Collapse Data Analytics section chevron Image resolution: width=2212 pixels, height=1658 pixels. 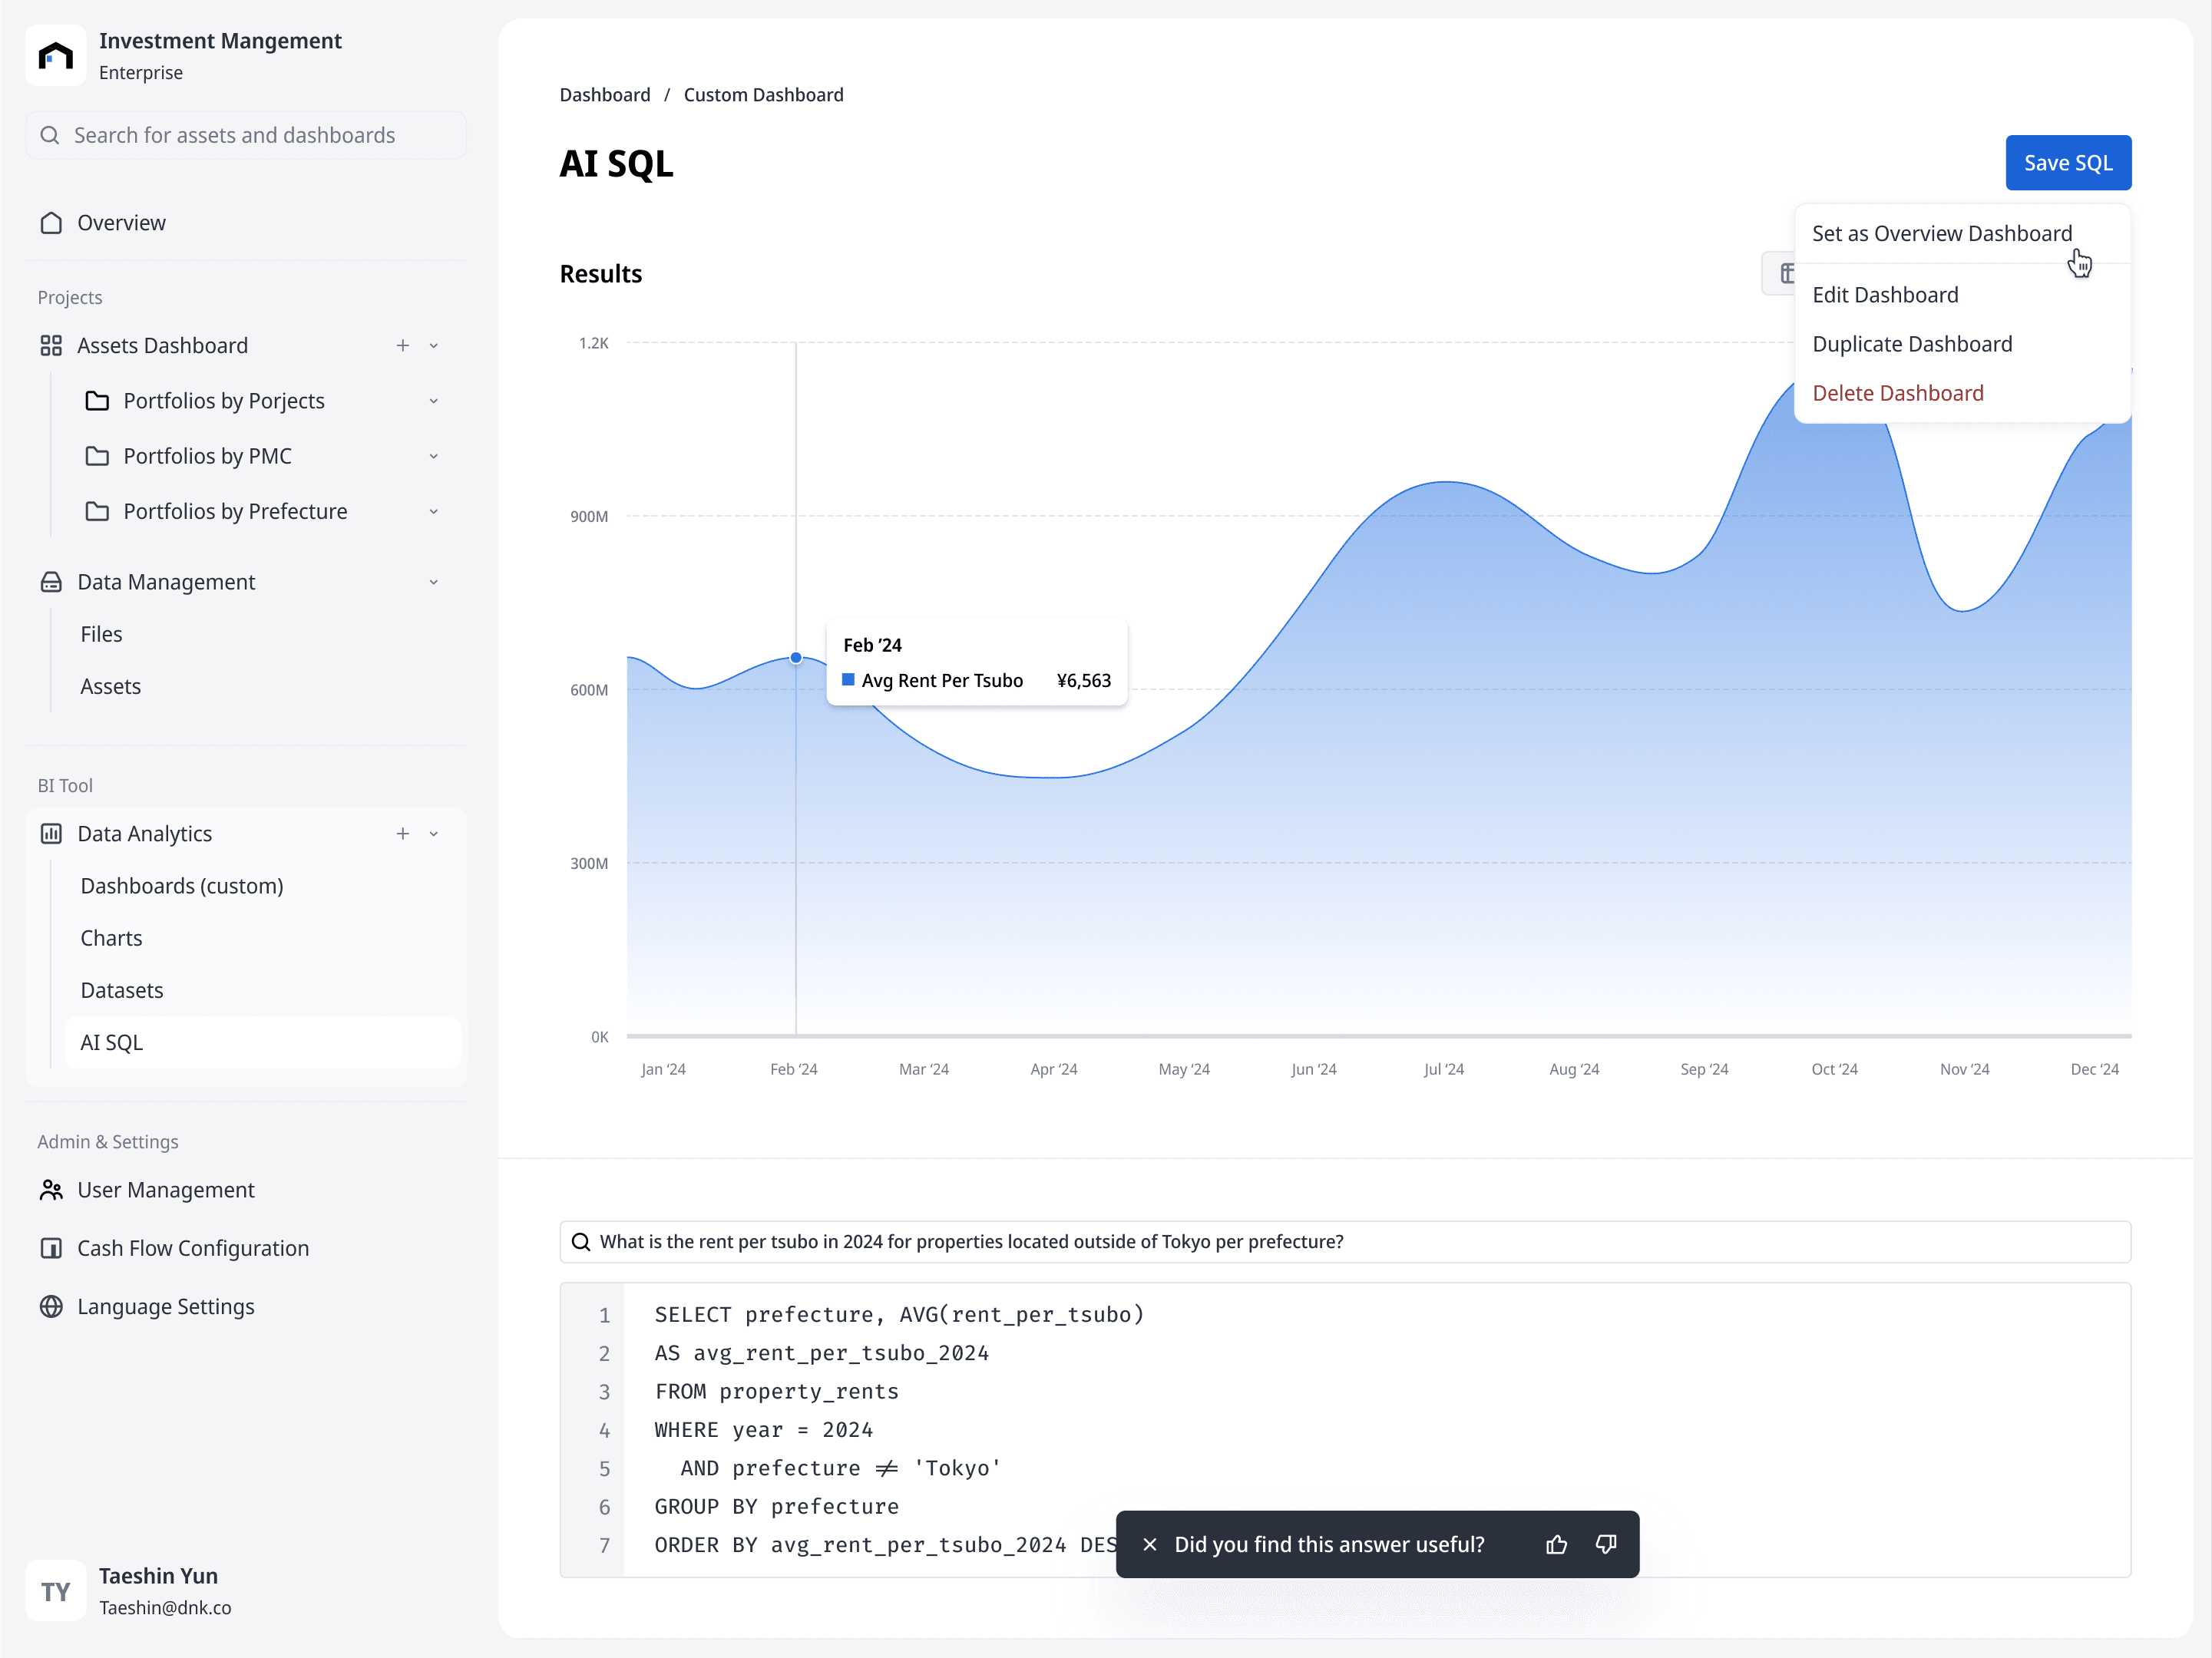click(x=433, y=833)
